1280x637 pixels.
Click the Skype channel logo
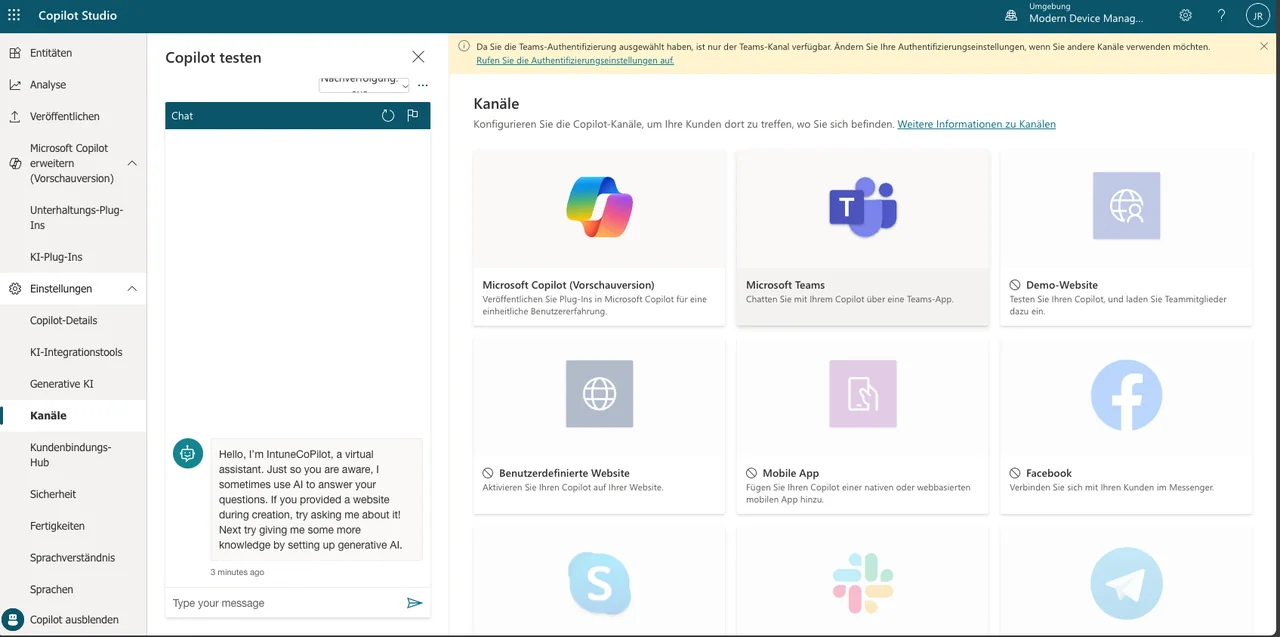599,583
